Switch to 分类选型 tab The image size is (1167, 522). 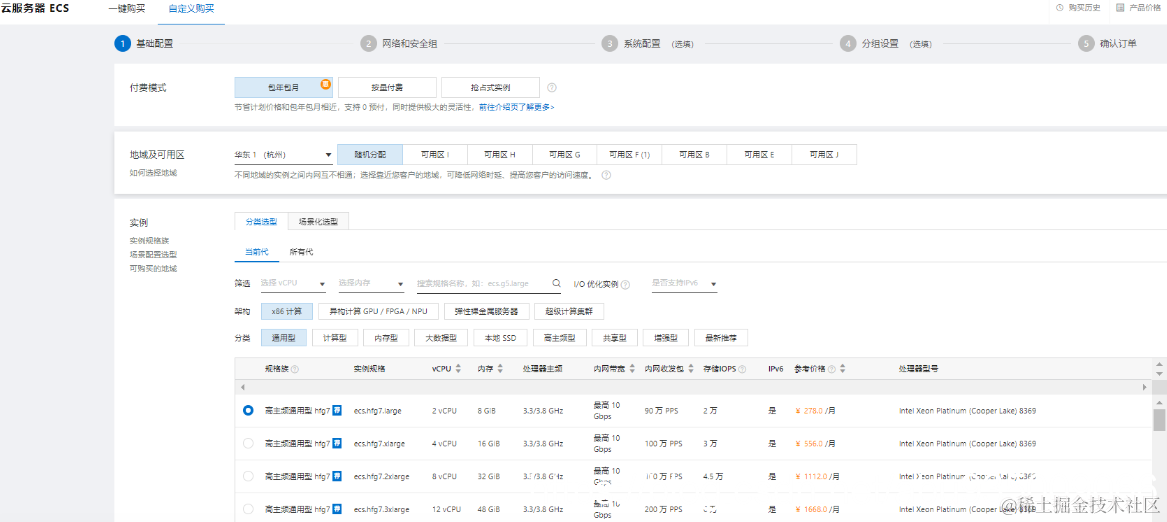tap(261, 221)
